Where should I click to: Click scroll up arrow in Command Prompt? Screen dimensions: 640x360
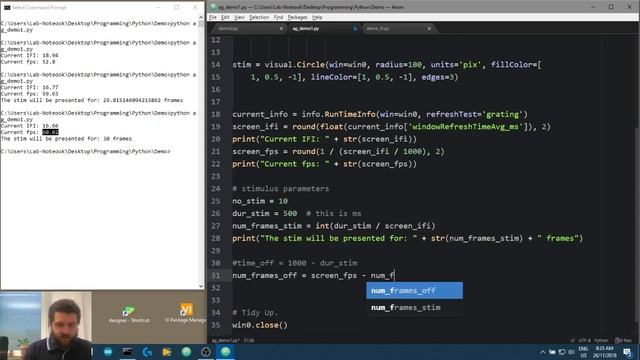200,17
